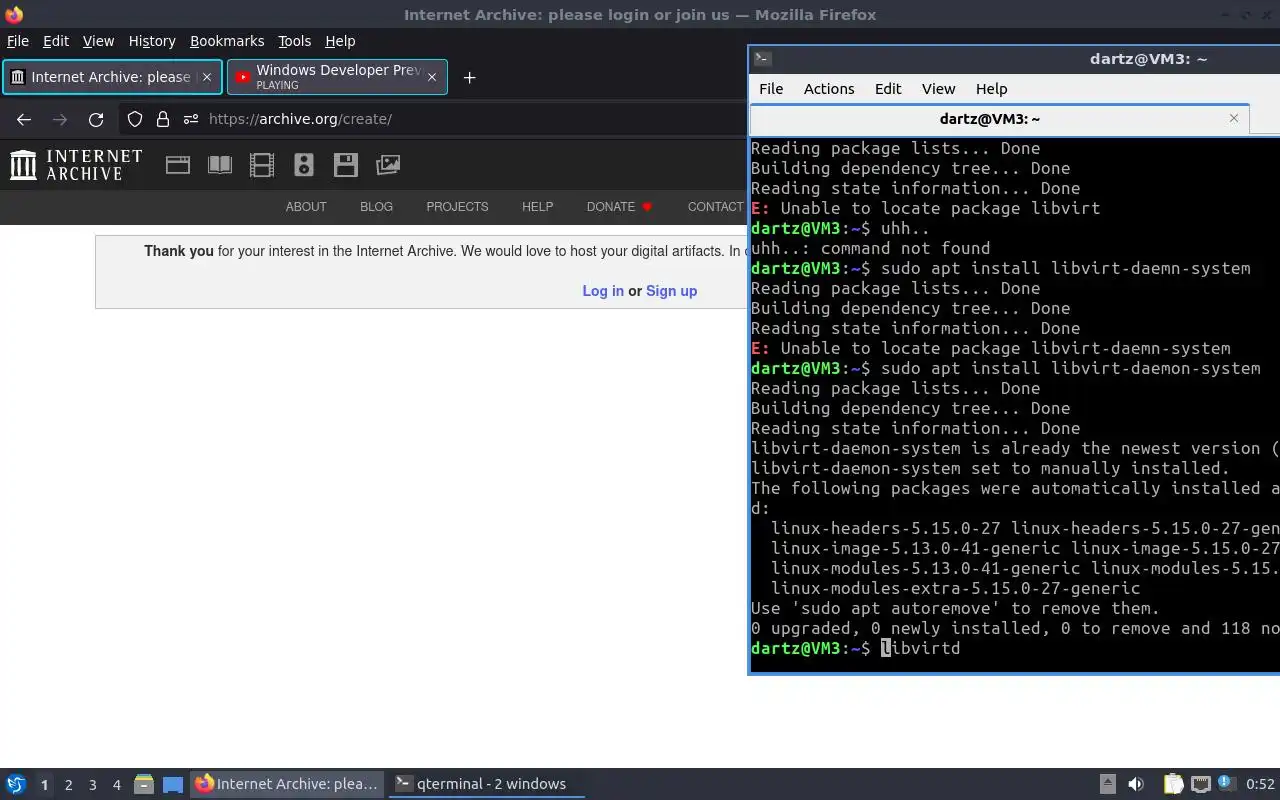Click the Internet Archive taskbar button

286,784
